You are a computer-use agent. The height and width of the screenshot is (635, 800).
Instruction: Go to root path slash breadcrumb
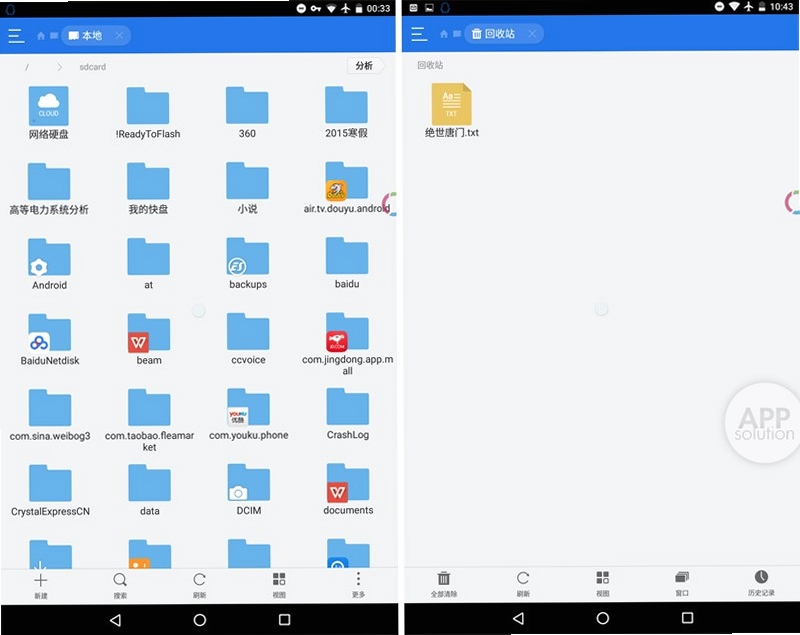[x=27, y=67]
